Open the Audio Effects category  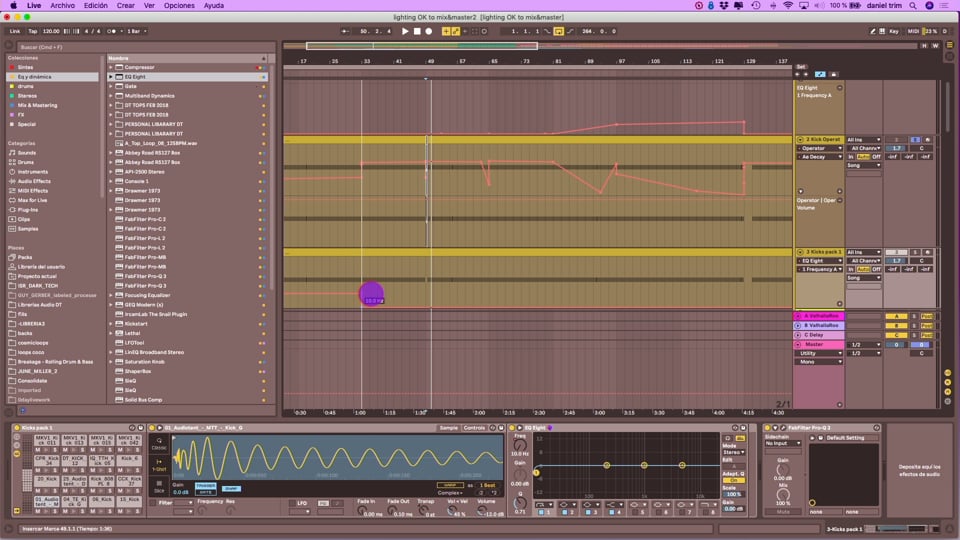[x=34, y=181]
